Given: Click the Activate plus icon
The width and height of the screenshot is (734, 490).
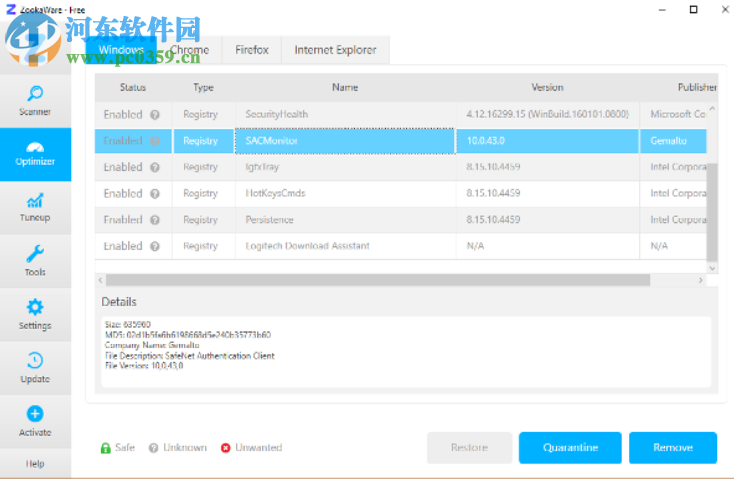Looking at the screenshot, I should (35, 414).
